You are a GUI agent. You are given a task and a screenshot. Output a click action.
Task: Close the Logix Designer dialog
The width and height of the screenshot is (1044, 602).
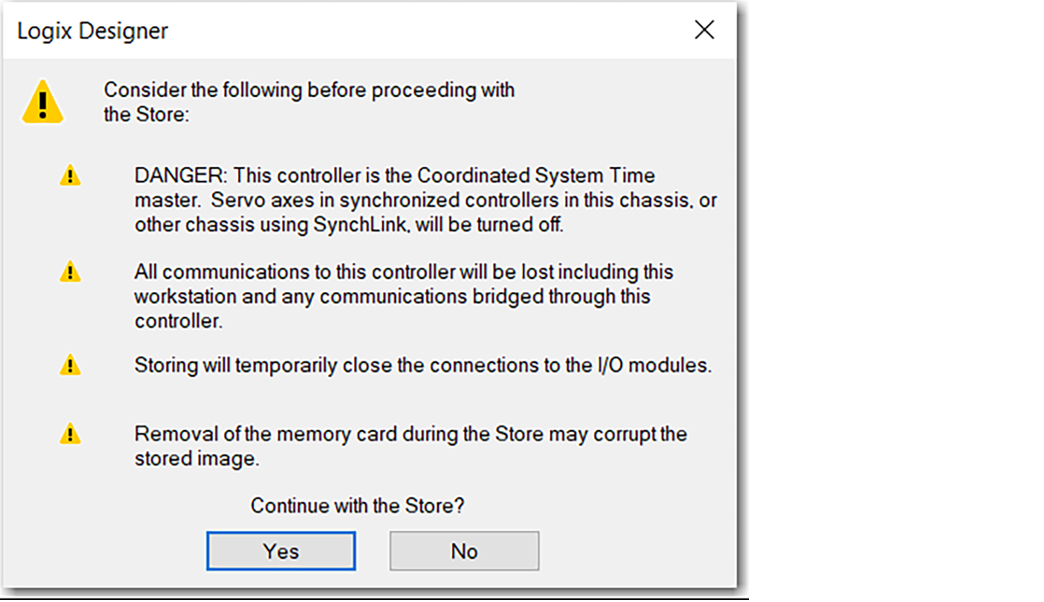(x=704, y=30)
